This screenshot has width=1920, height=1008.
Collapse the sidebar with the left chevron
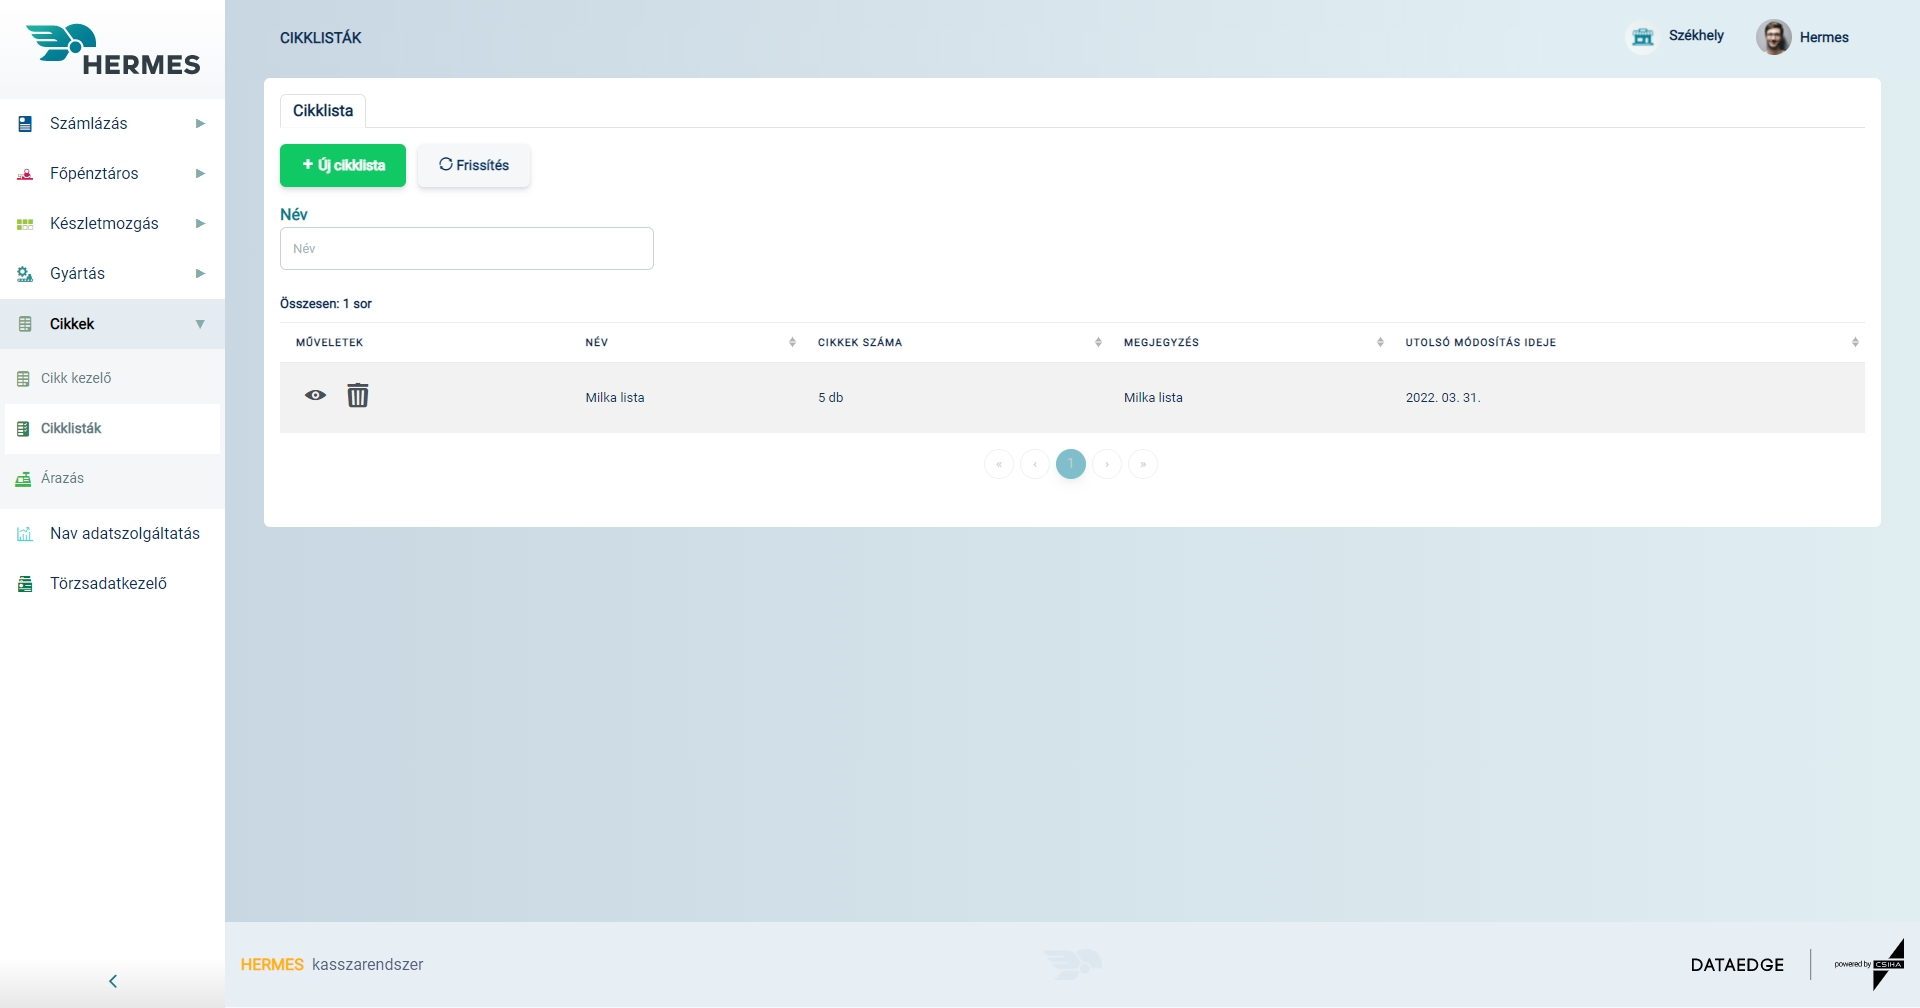113,981
